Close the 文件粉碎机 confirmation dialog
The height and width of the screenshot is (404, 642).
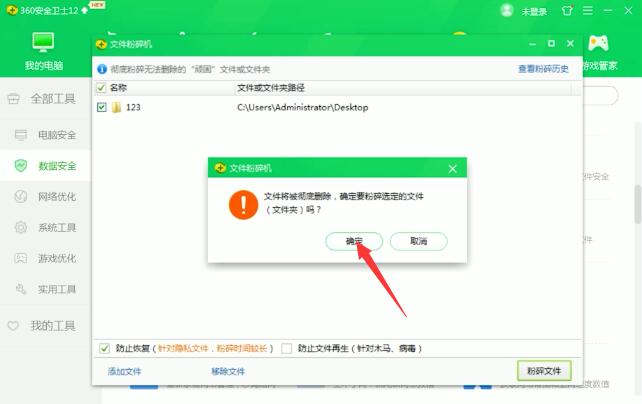click(452, 169)
